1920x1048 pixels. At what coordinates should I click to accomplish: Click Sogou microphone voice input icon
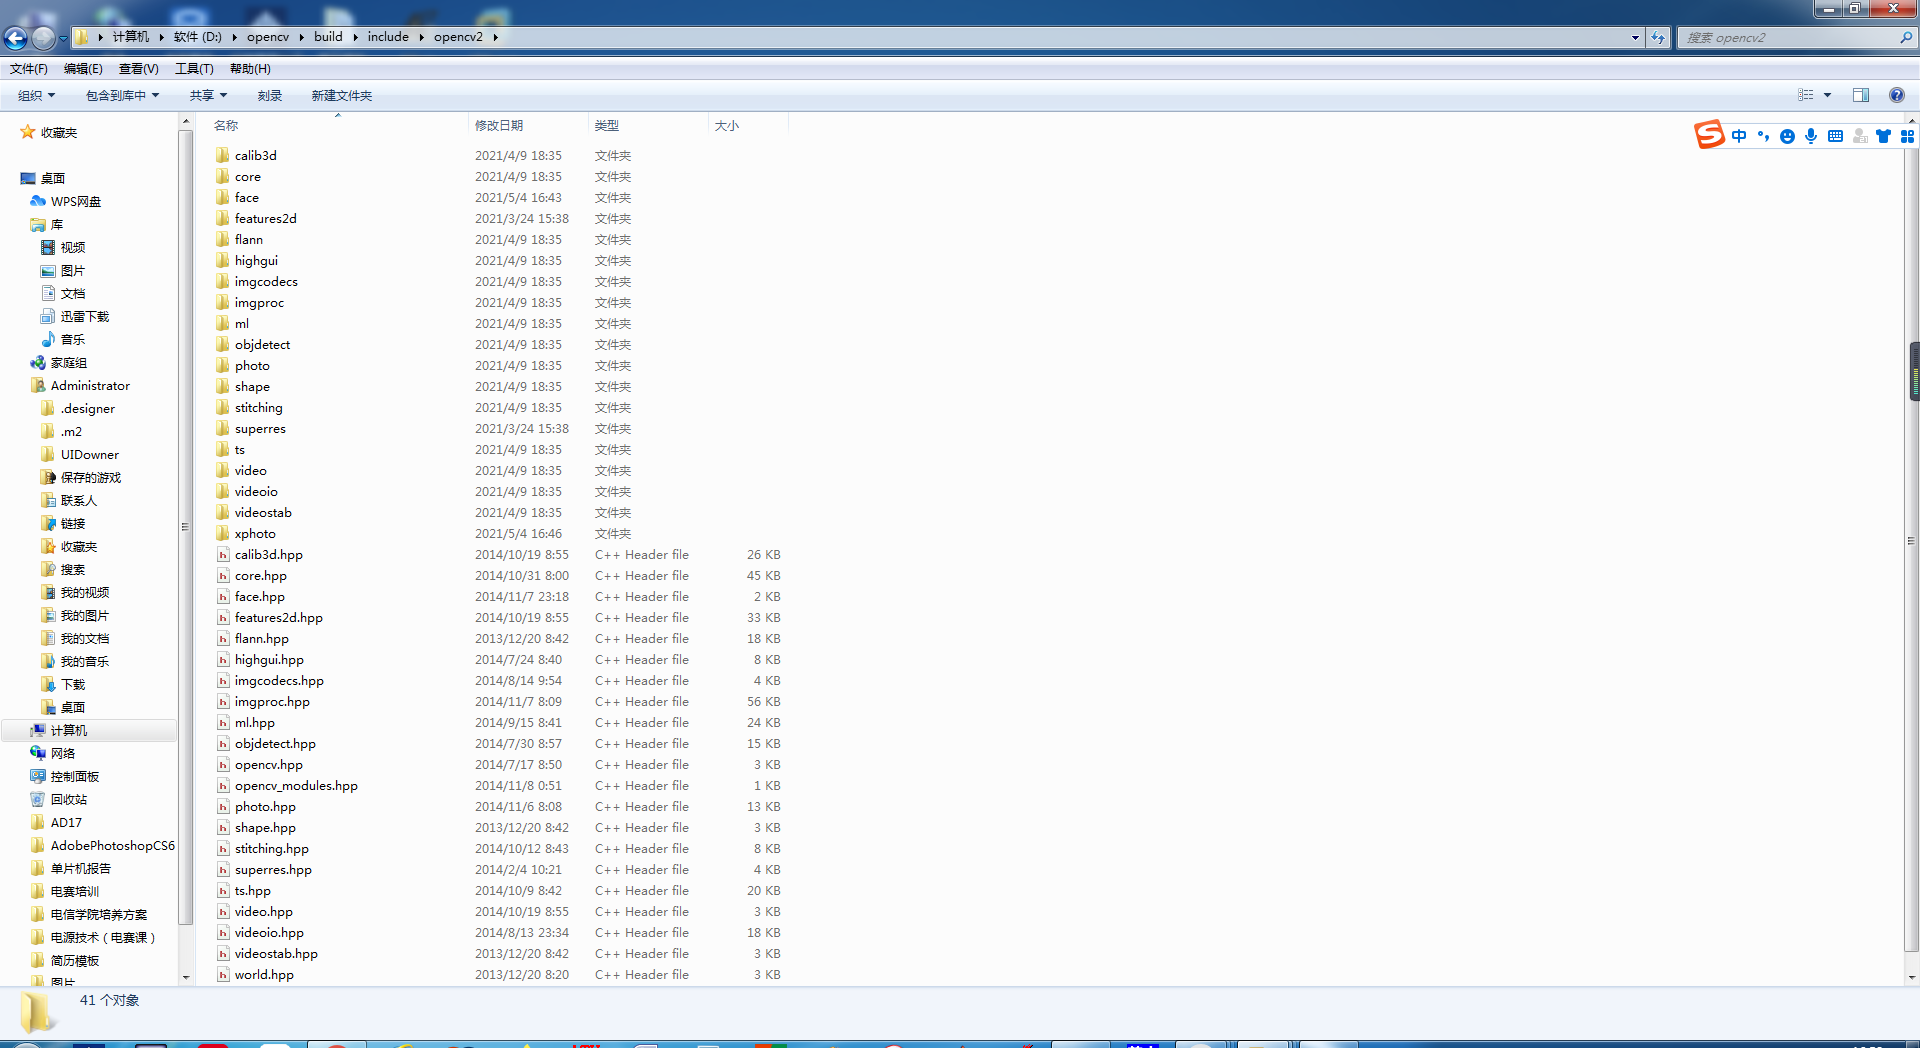click(1811, 136)
